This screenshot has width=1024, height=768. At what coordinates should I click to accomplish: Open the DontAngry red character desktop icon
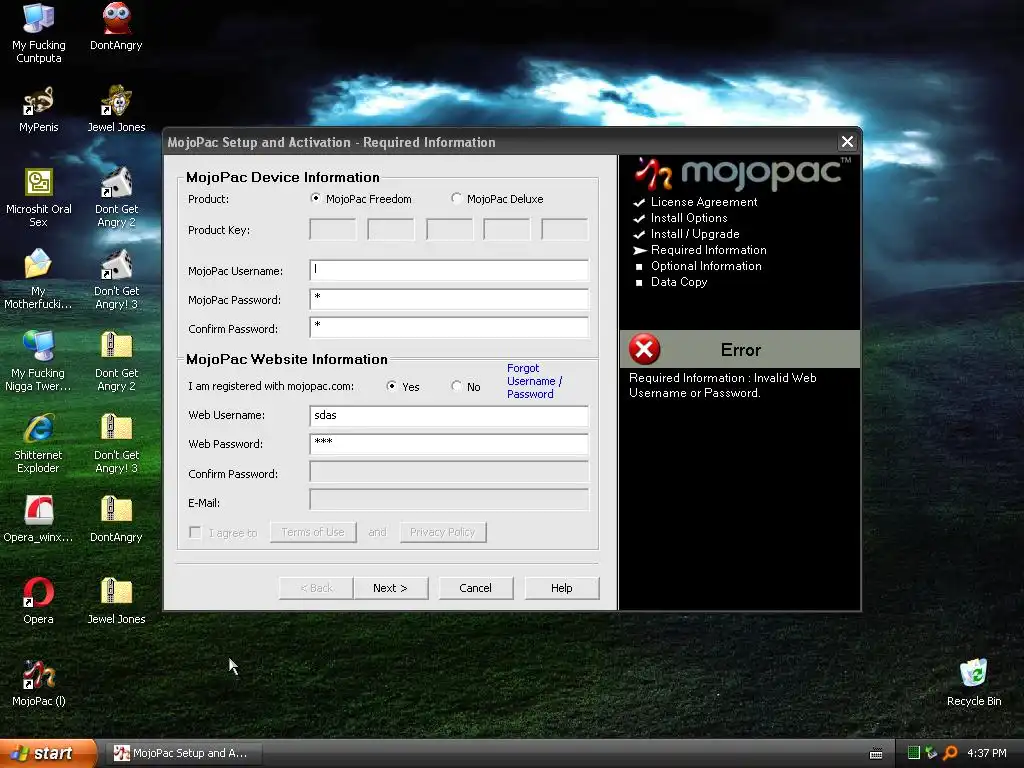coord(116,18)
